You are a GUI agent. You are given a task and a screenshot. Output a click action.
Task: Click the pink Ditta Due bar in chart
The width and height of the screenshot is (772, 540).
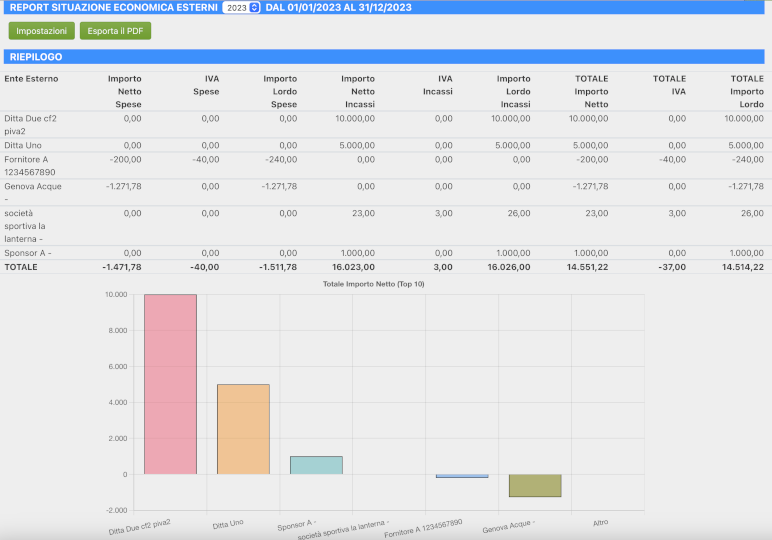coord(170,385)
